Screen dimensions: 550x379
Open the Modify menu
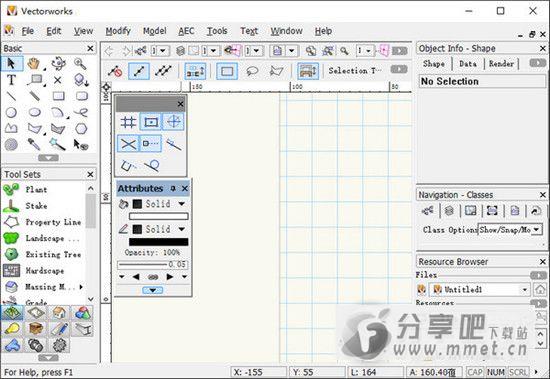pyautogui.click(x=118, y=31)
